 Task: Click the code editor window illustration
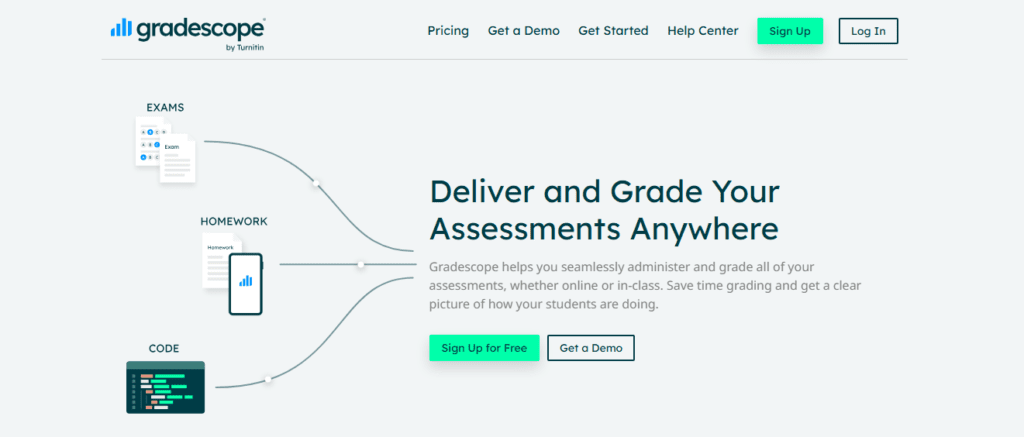(165, 387)
